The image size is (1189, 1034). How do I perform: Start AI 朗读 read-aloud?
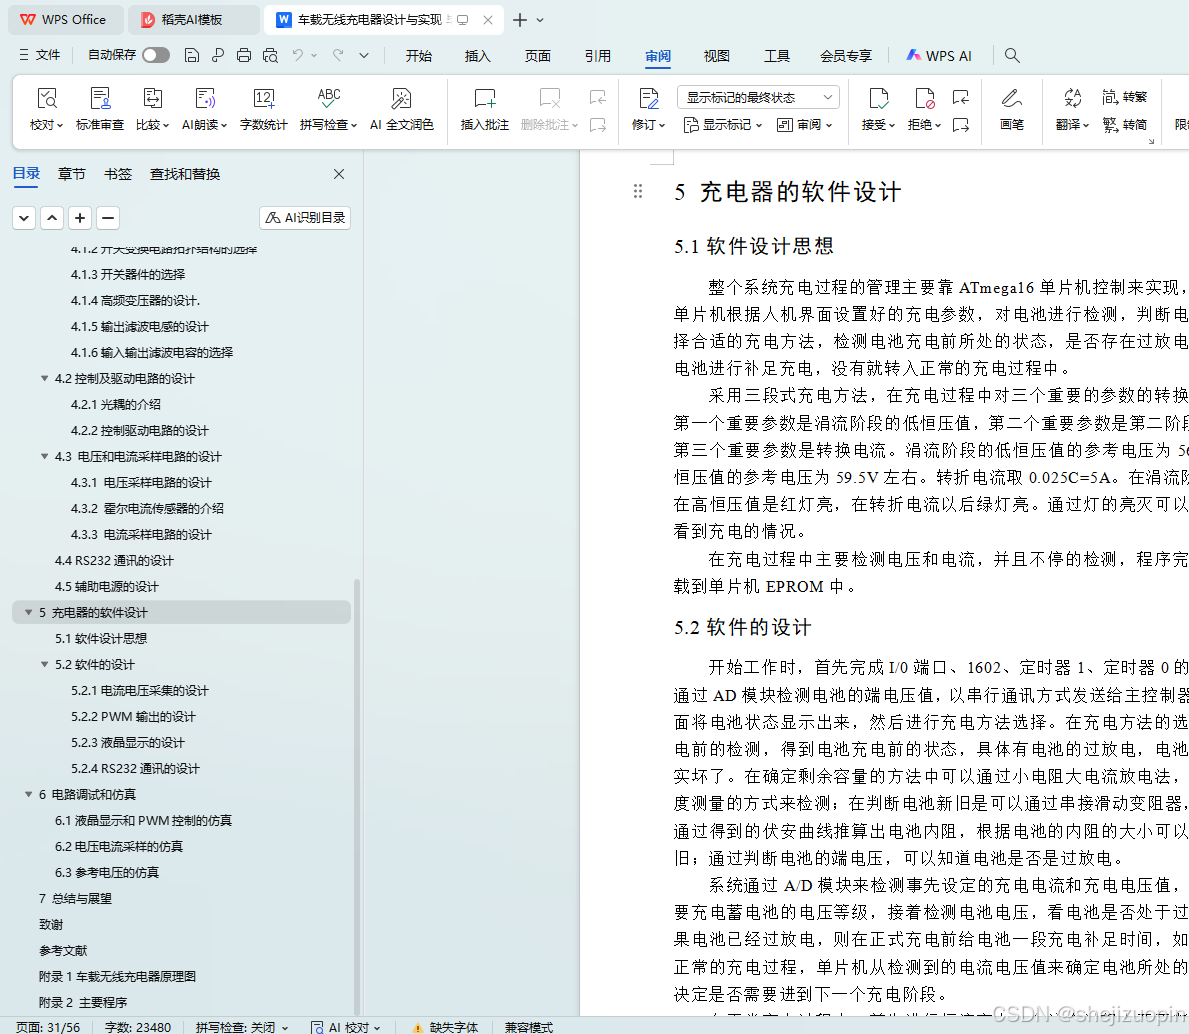(203, 110)
